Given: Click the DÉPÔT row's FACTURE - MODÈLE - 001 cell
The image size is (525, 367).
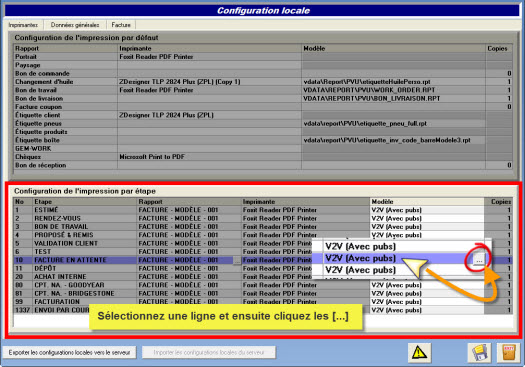Looking at the screenshot, I should [189, 269].
